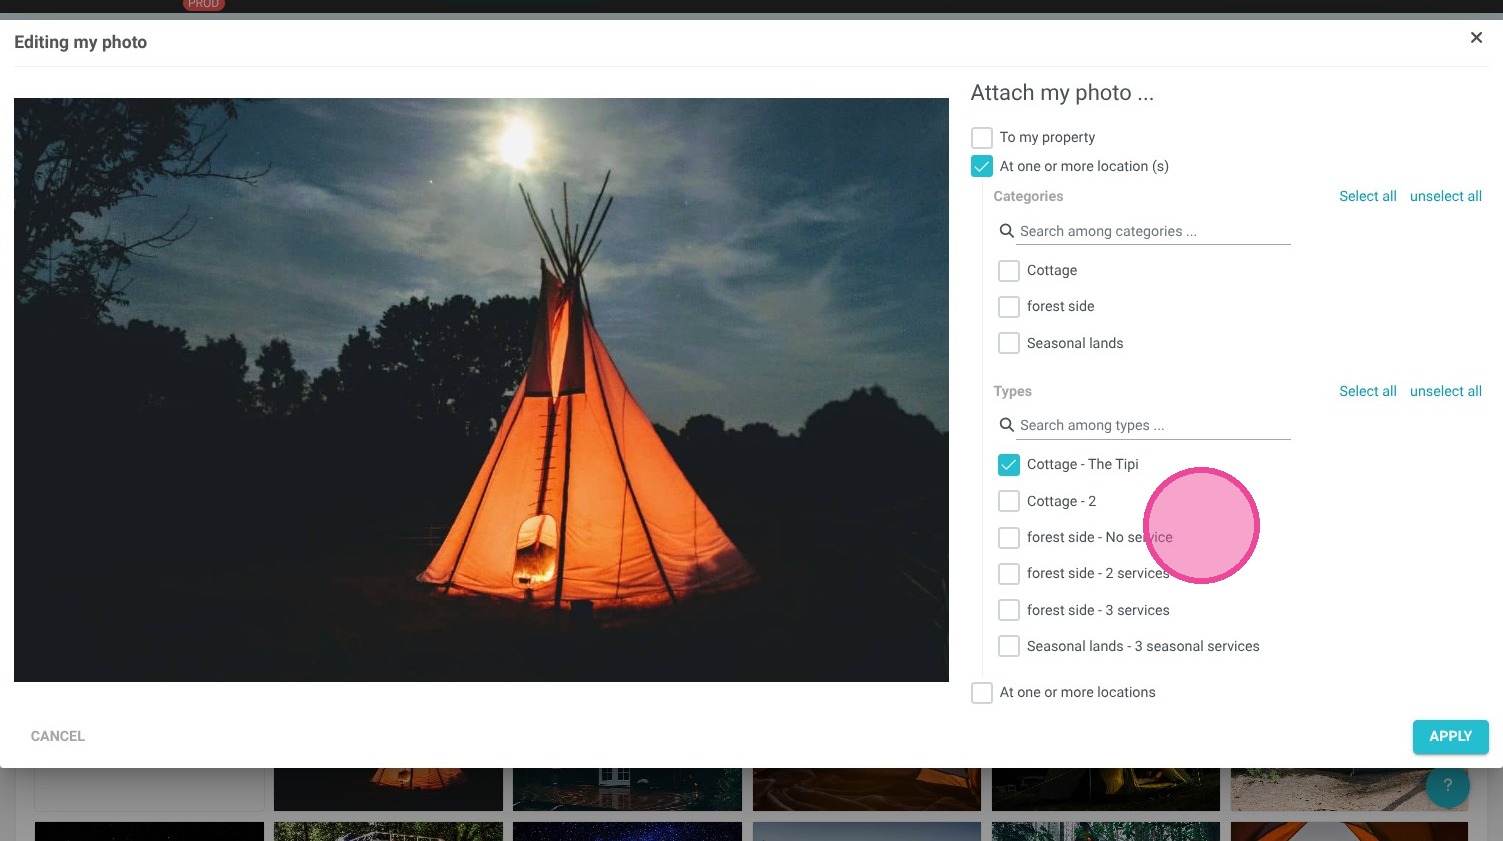
Task: Unselect all categories link
Action: (x=1446, y=196)
